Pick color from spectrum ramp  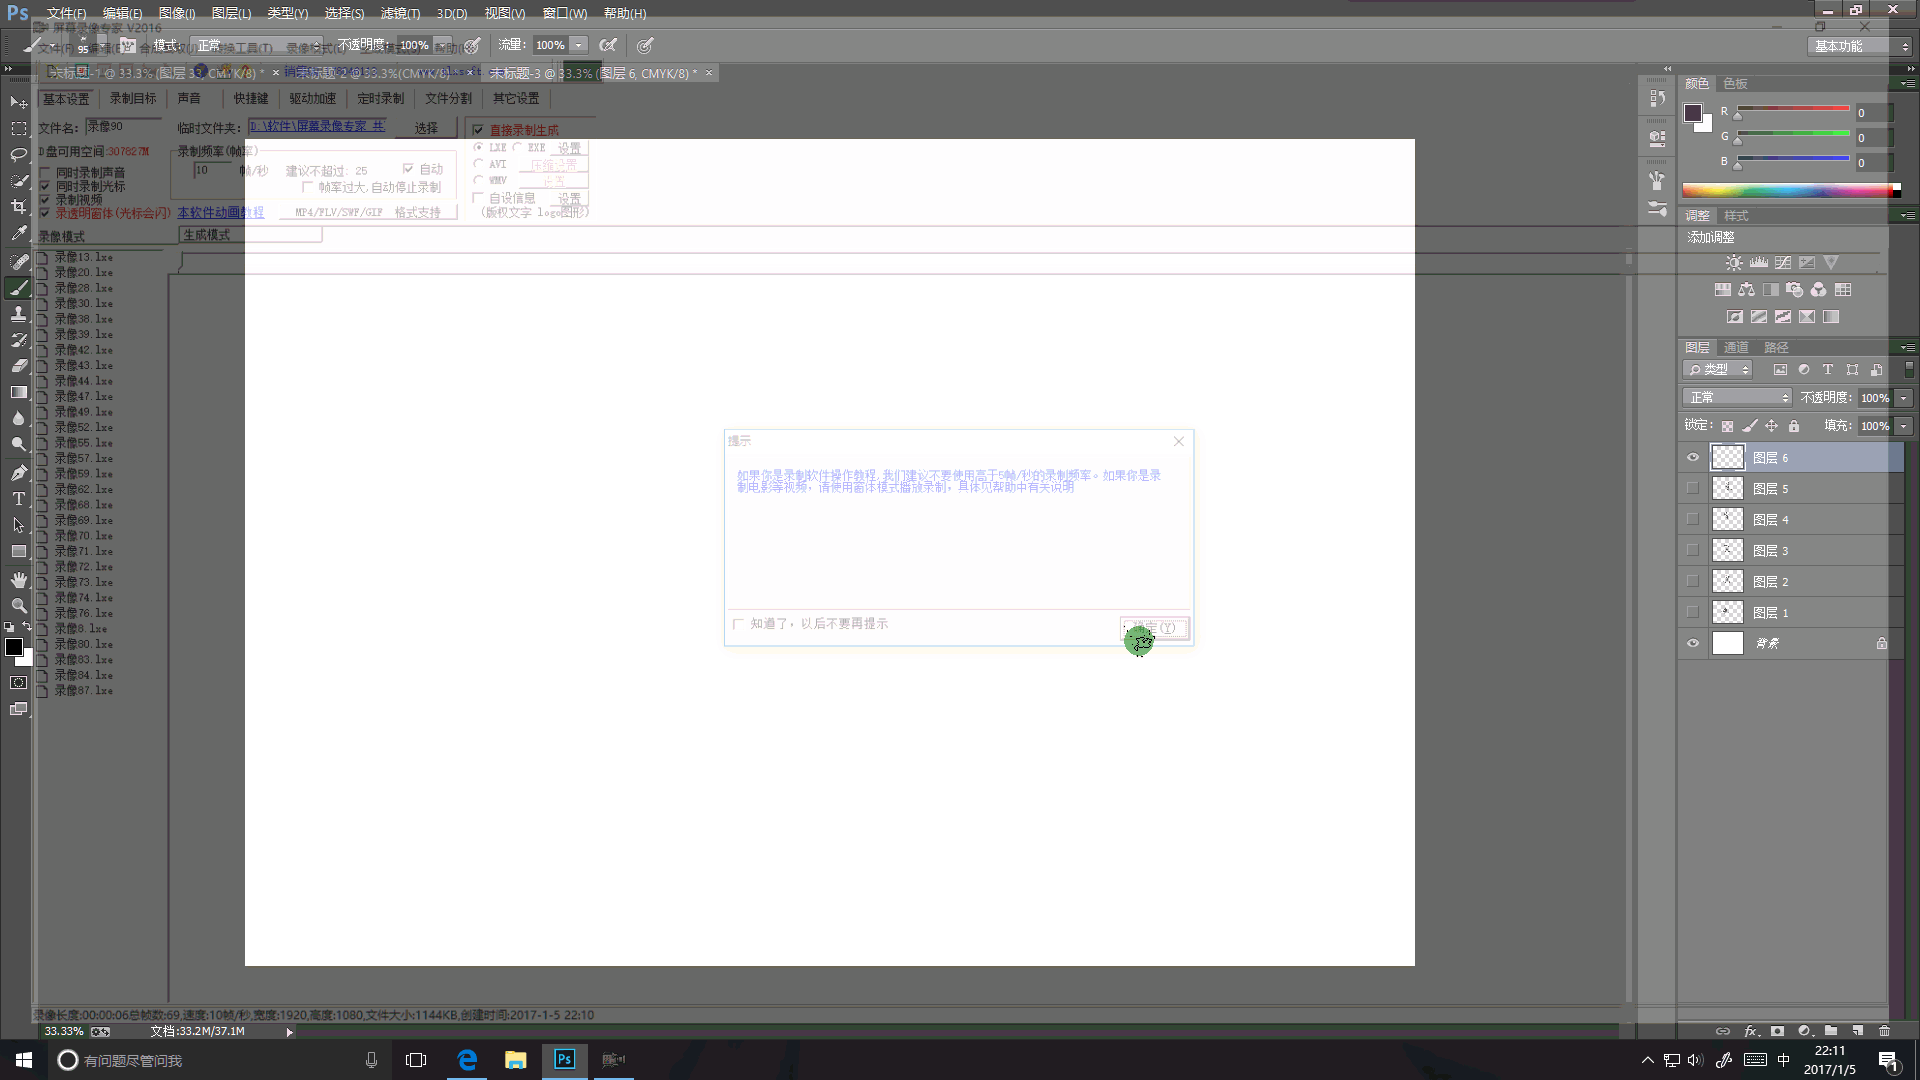[1790, 190]
